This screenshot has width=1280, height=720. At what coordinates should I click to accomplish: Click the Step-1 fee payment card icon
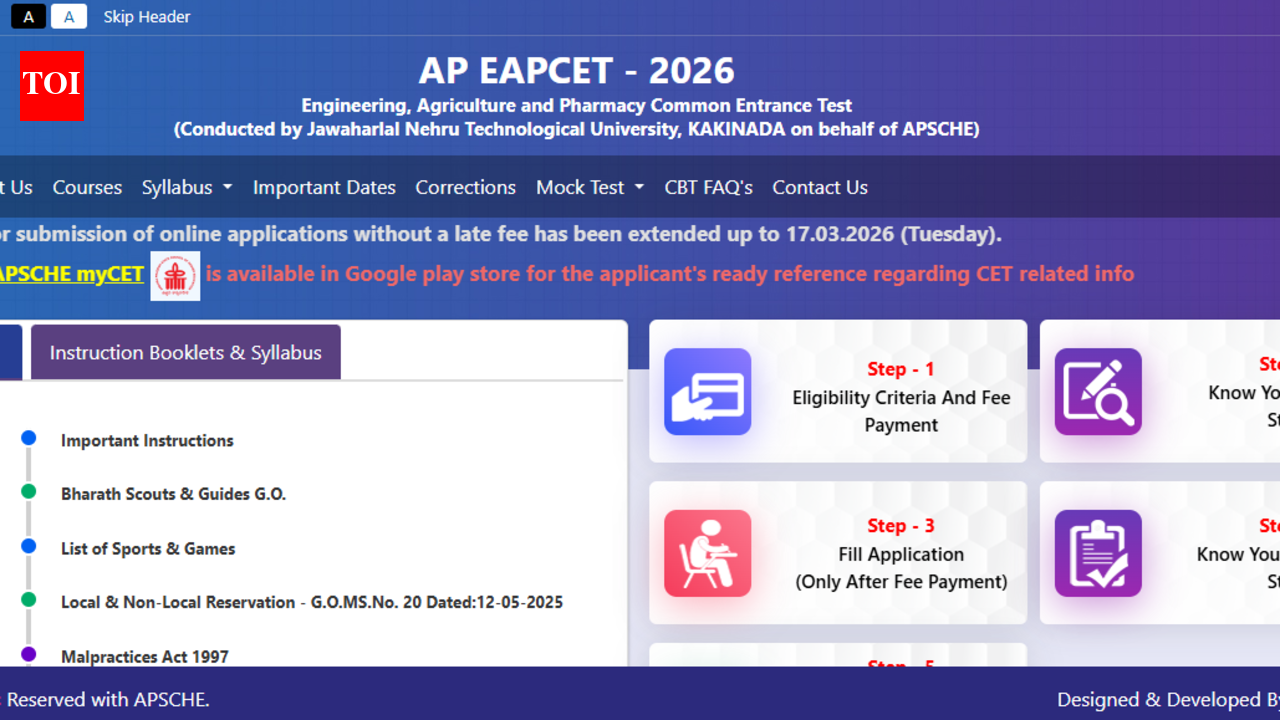(707, 393)
